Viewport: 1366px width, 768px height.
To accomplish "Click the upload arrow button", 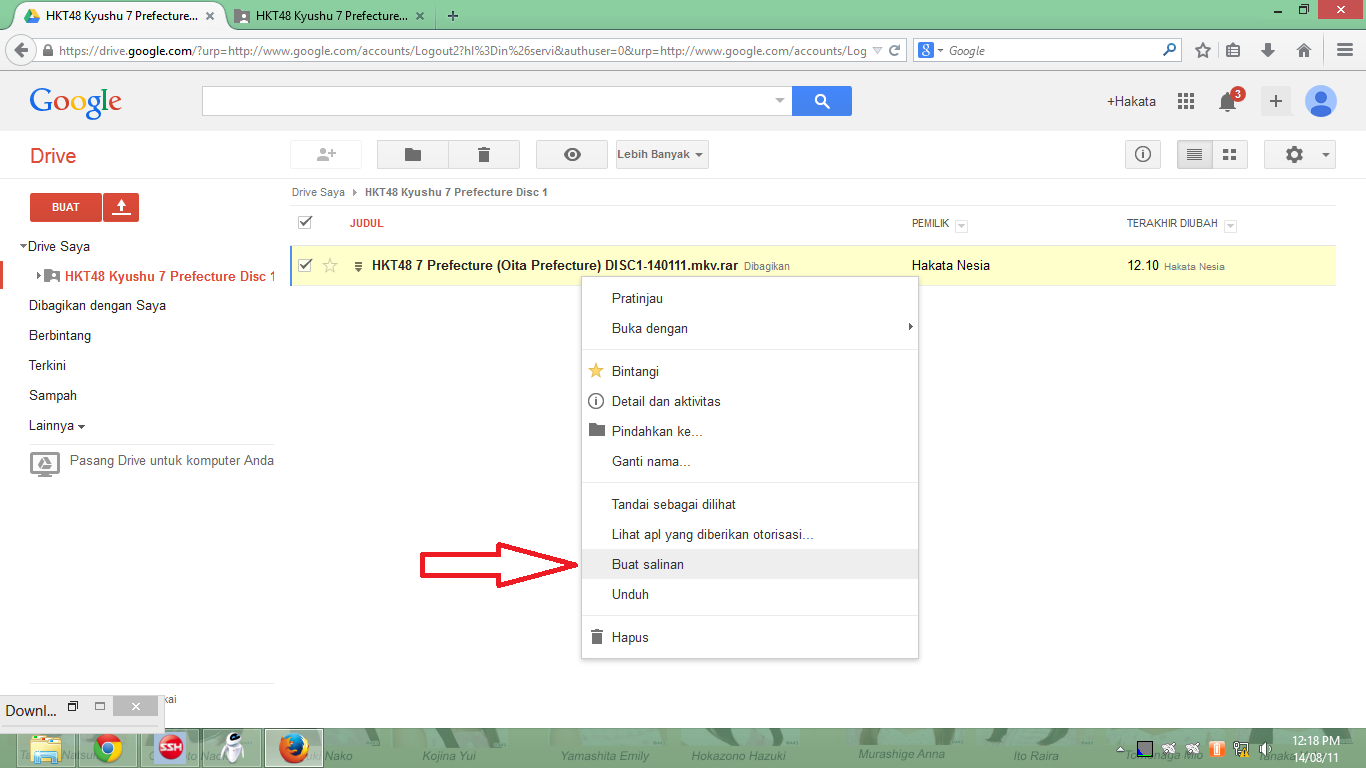I will coord(121,207).
